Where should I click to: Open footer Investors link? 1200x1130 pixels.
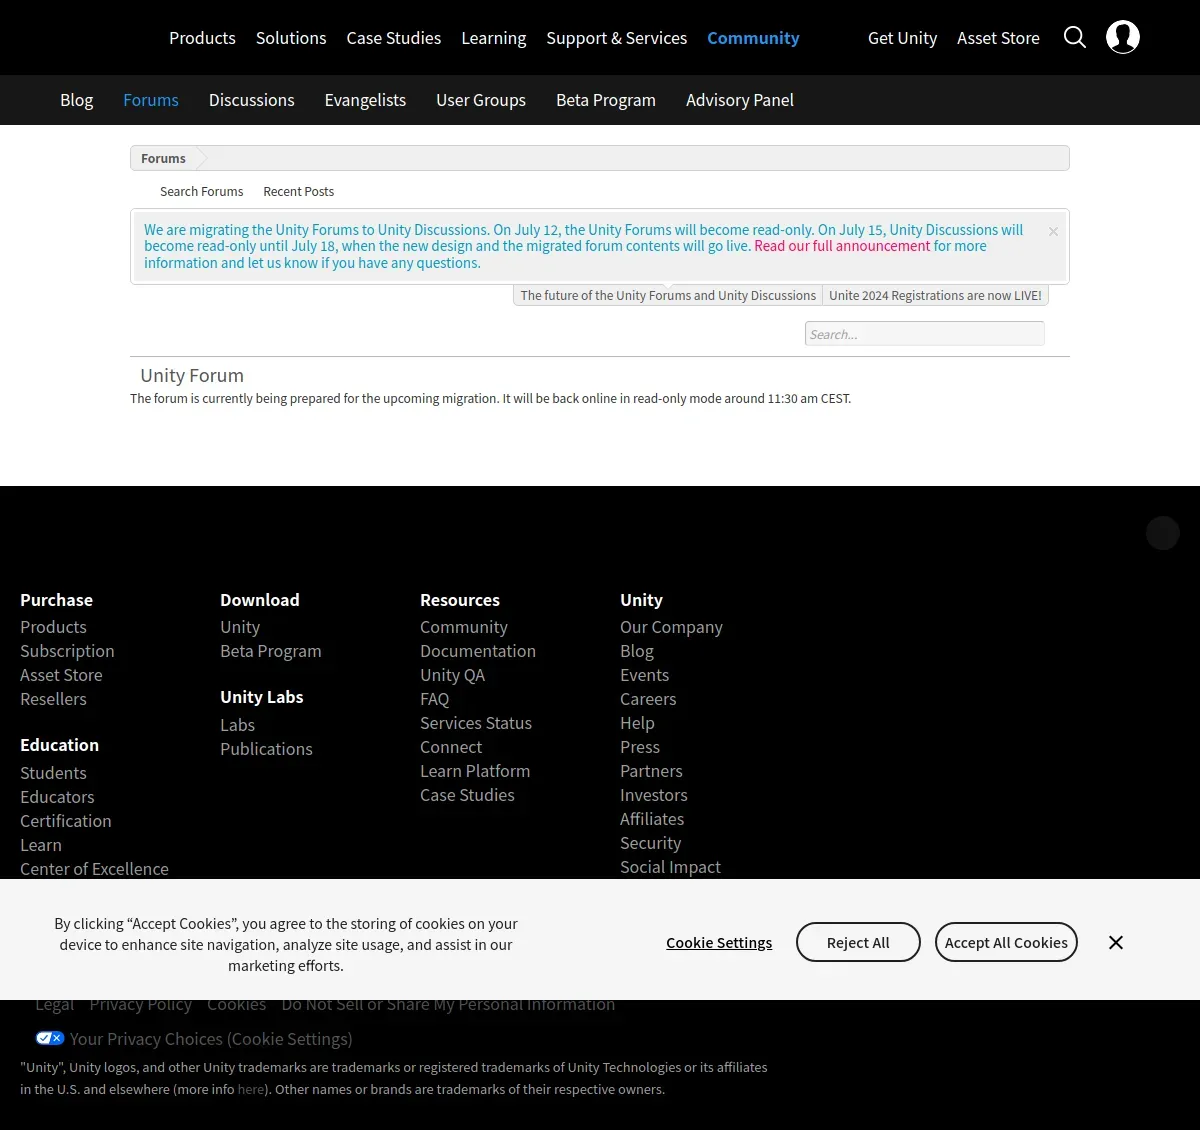654,795
